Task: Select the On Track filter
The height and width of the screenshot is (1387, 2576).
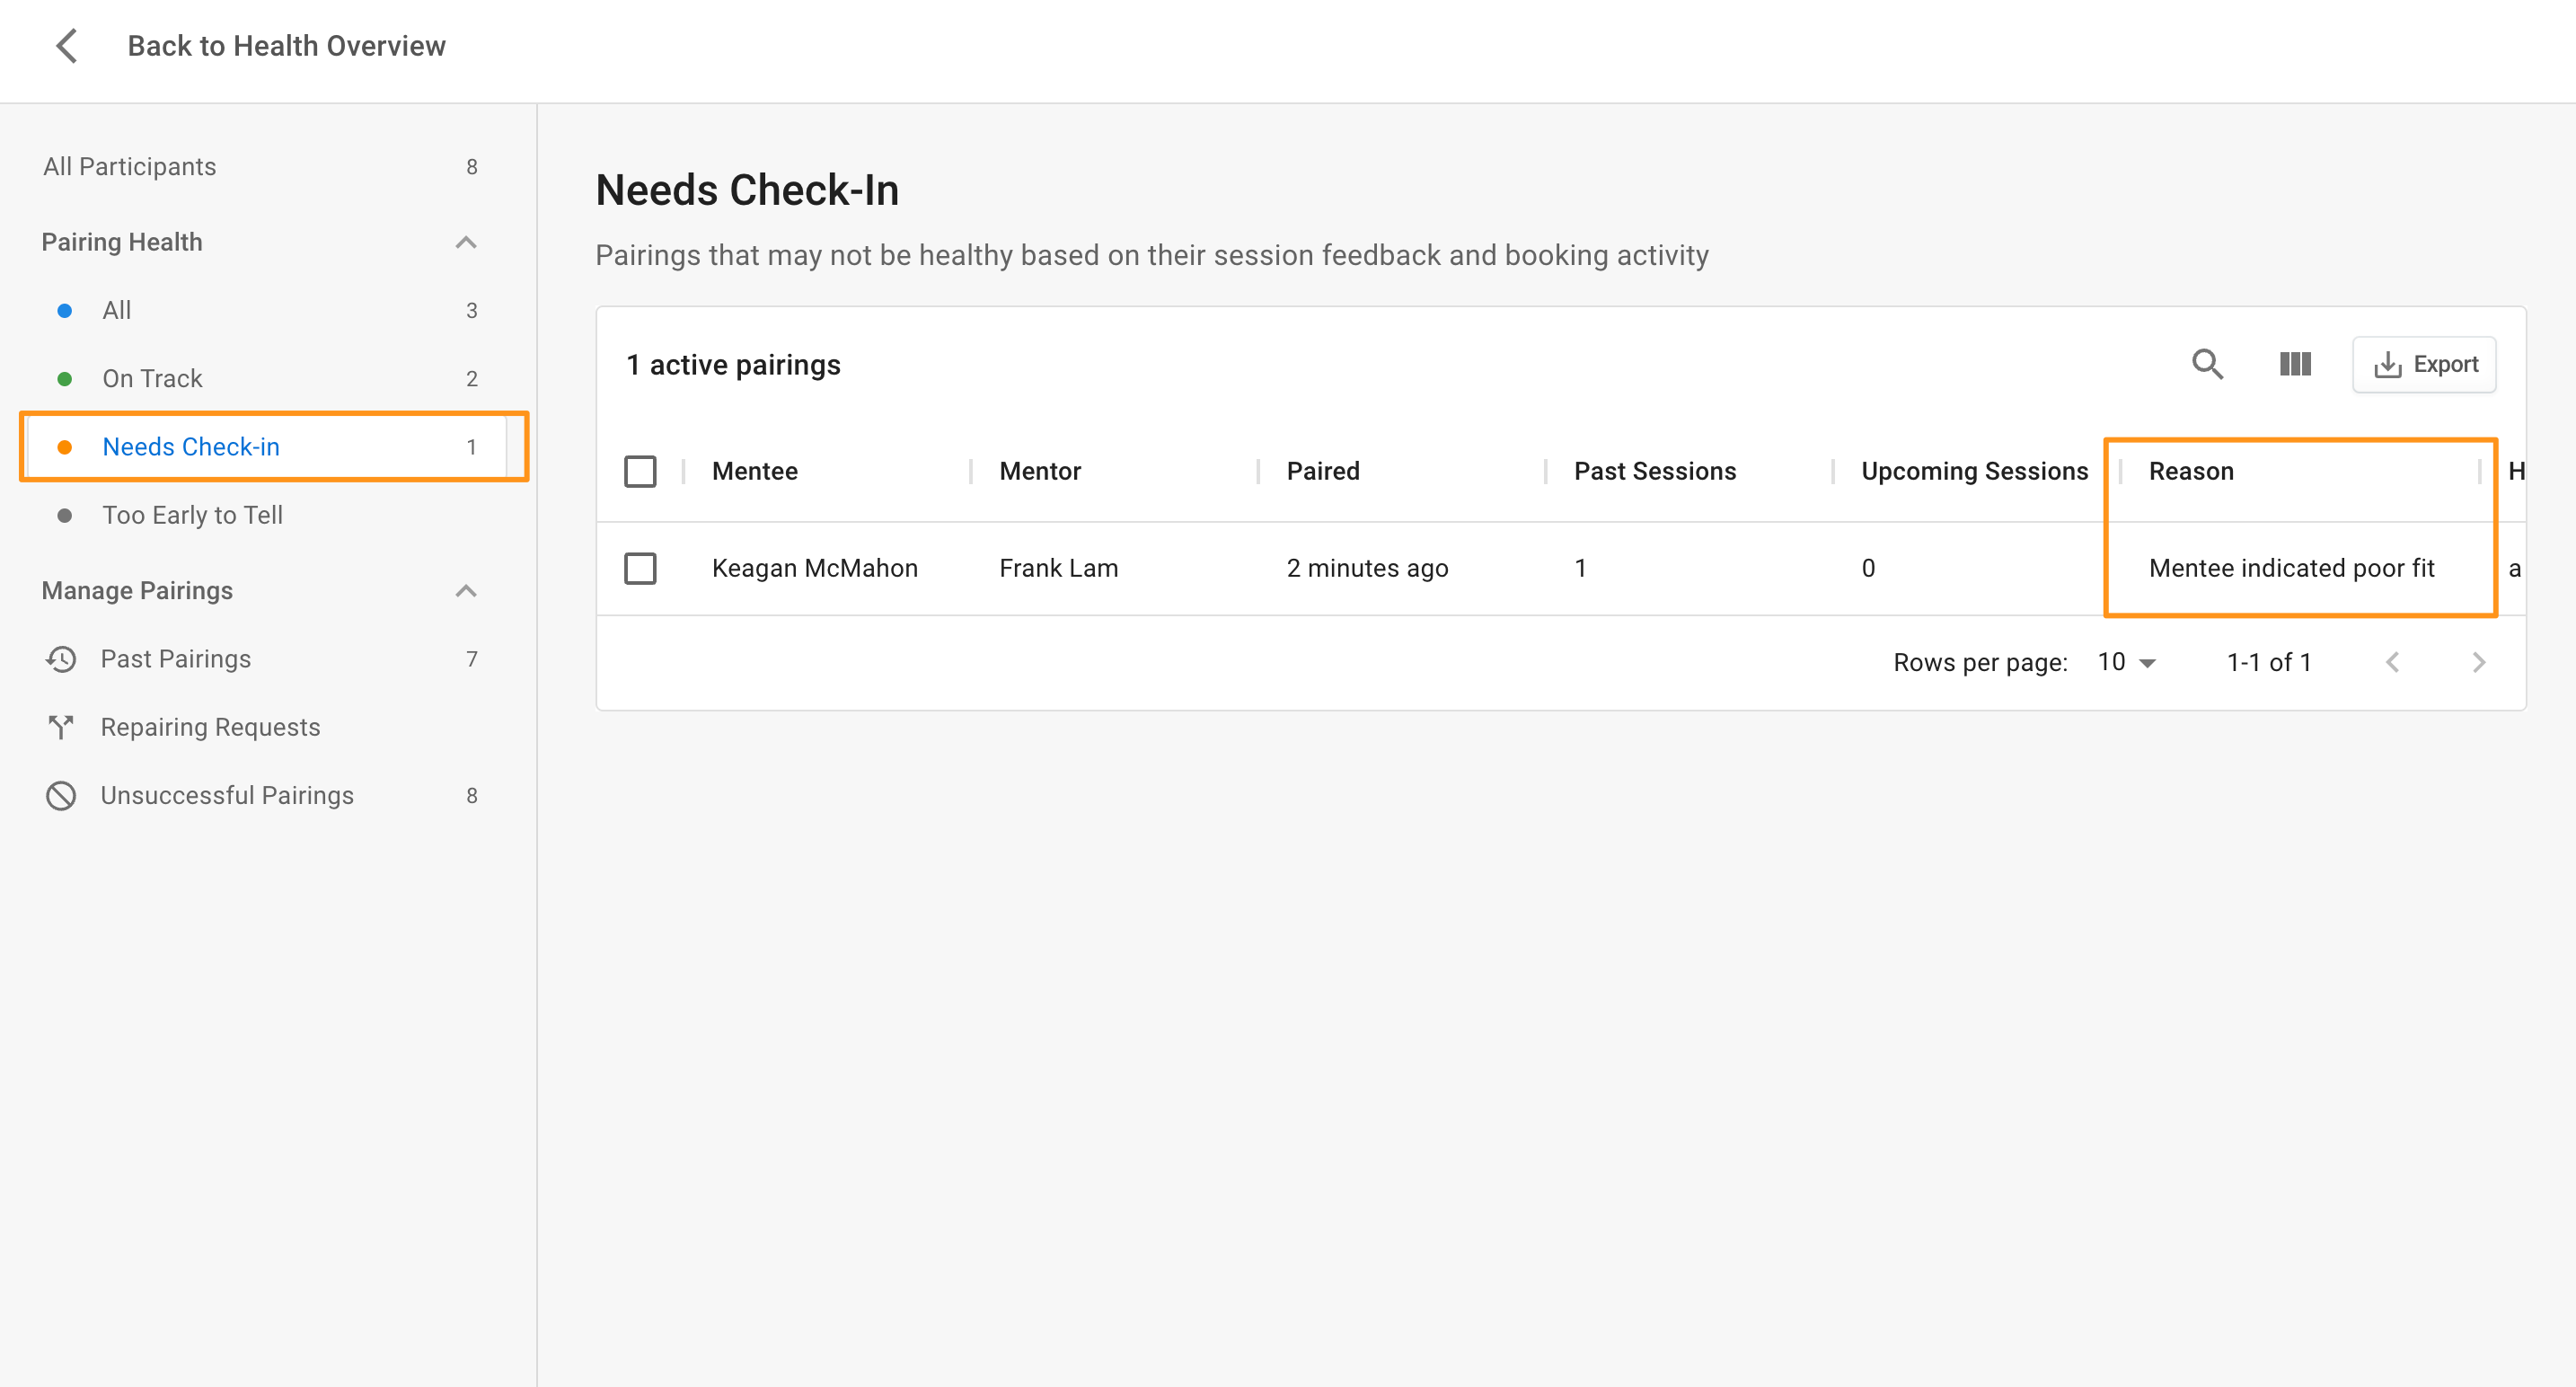Action: 266,378
